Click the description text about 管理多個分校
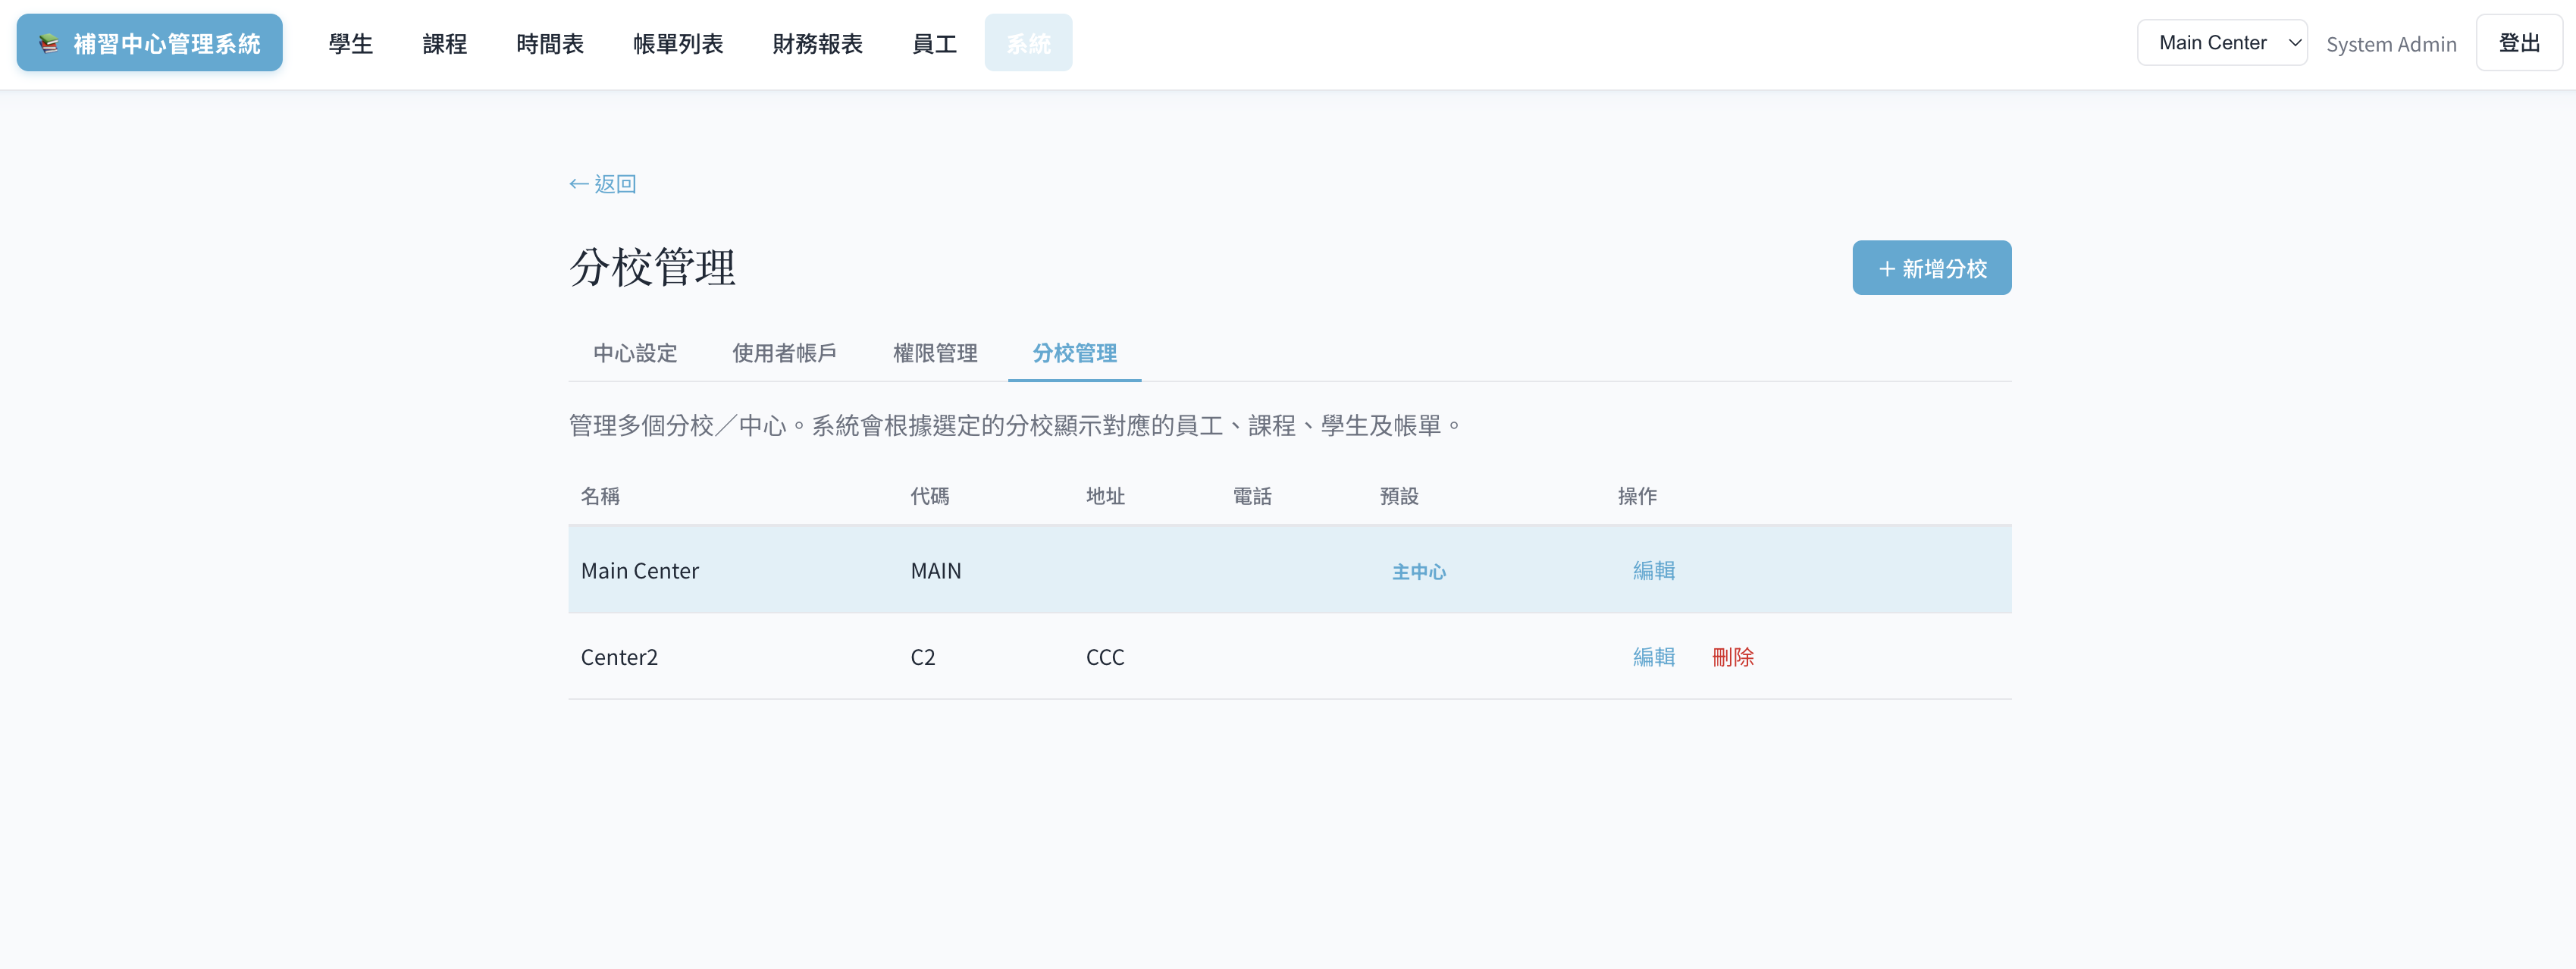The height and width of the screenshot is (969, 2576). coord(1015,426)
